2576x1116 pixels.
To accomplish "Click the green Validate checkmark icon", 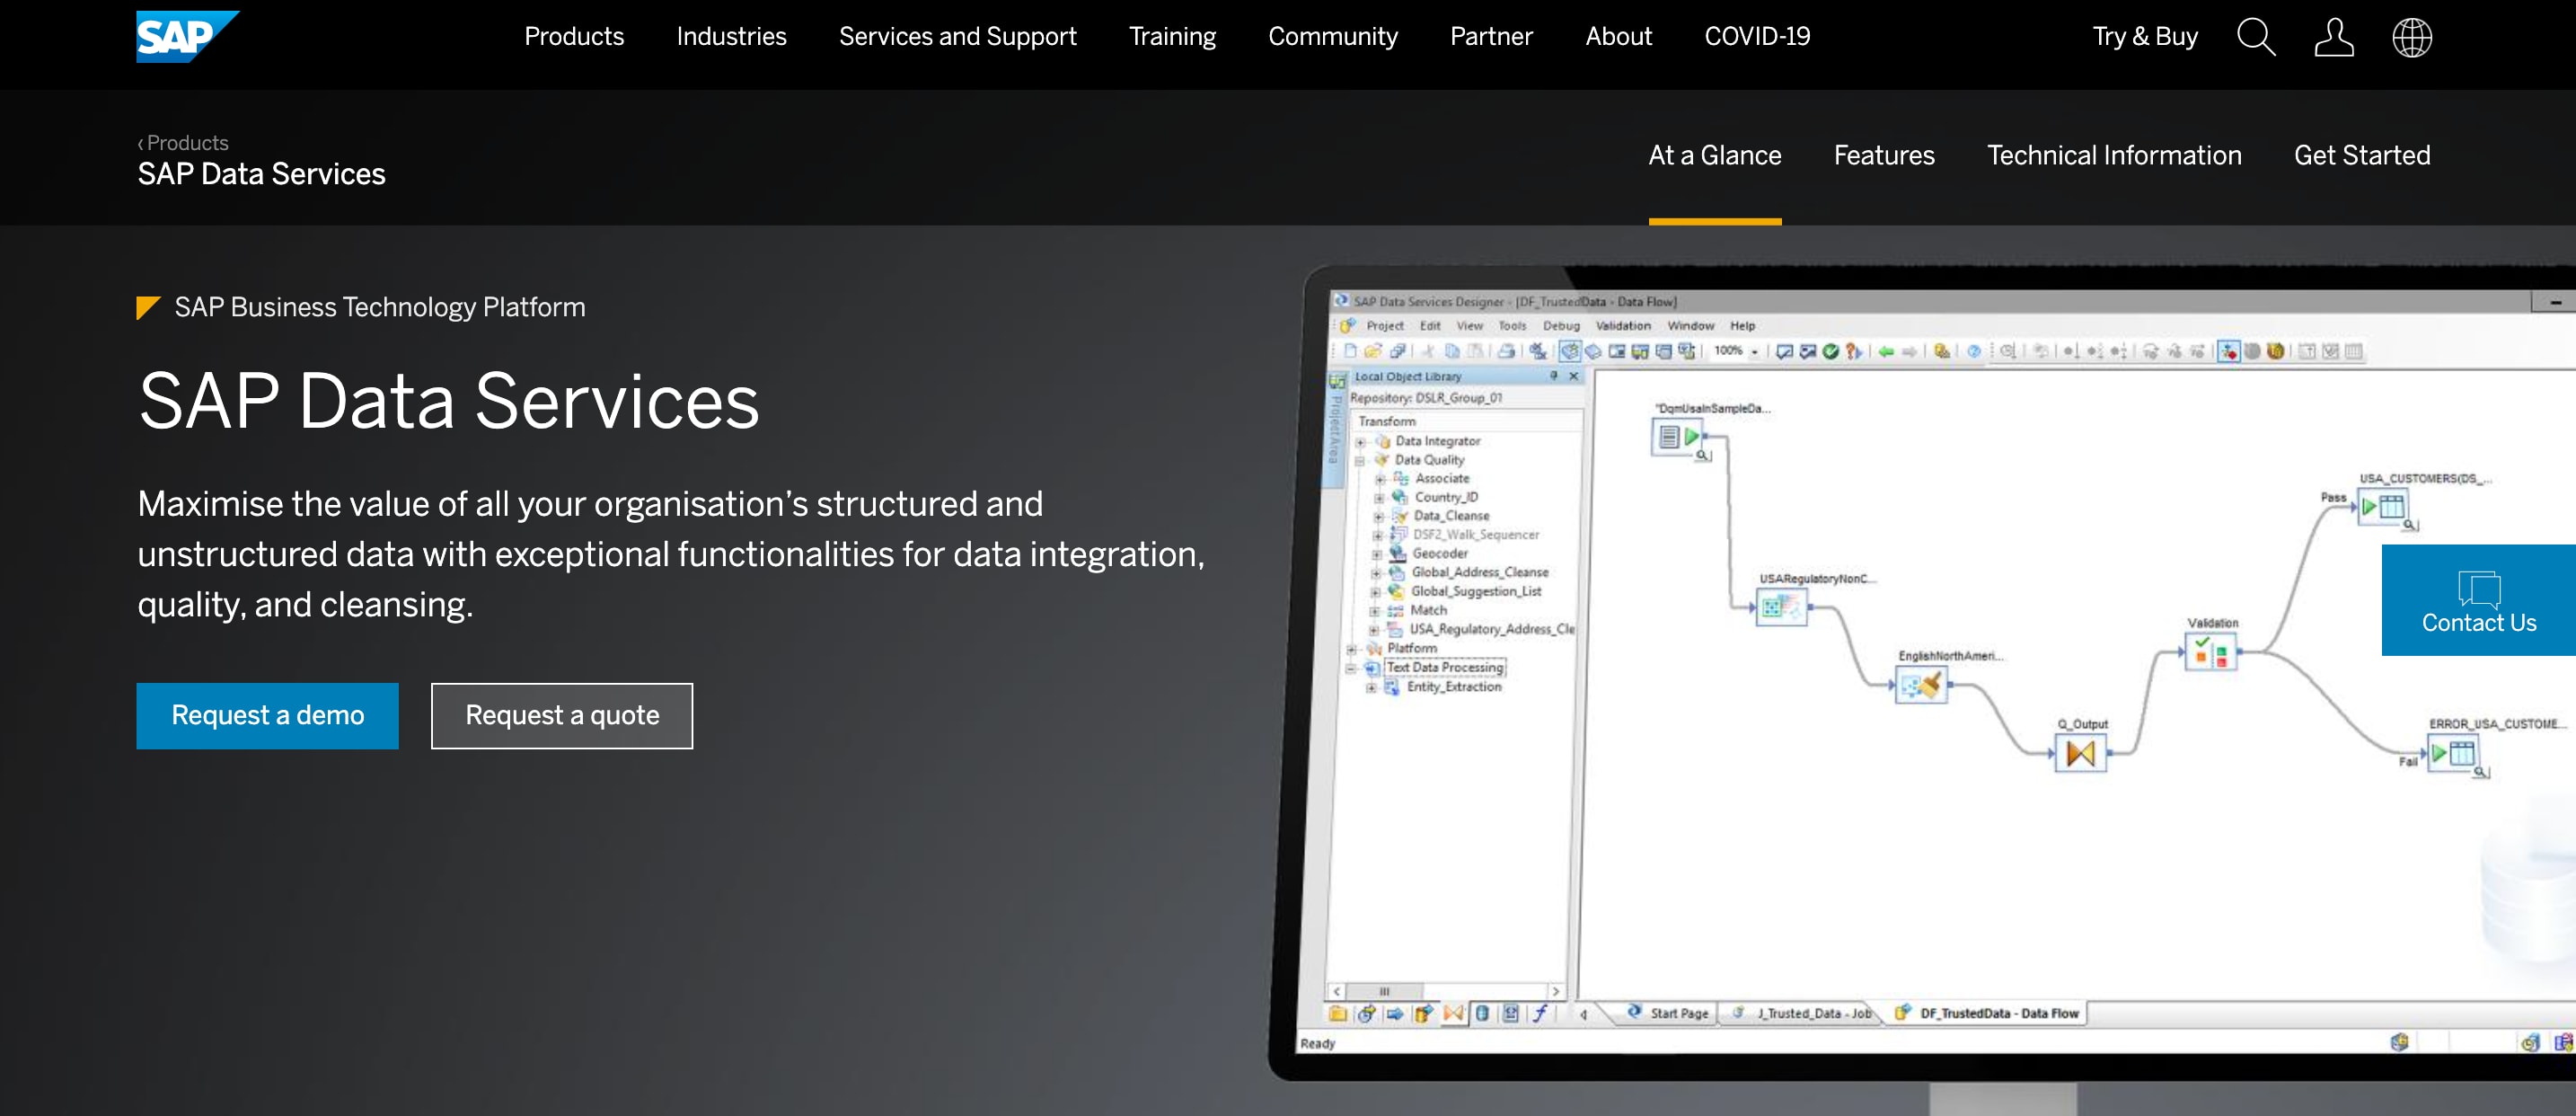I will click(x=1831, y=351).
